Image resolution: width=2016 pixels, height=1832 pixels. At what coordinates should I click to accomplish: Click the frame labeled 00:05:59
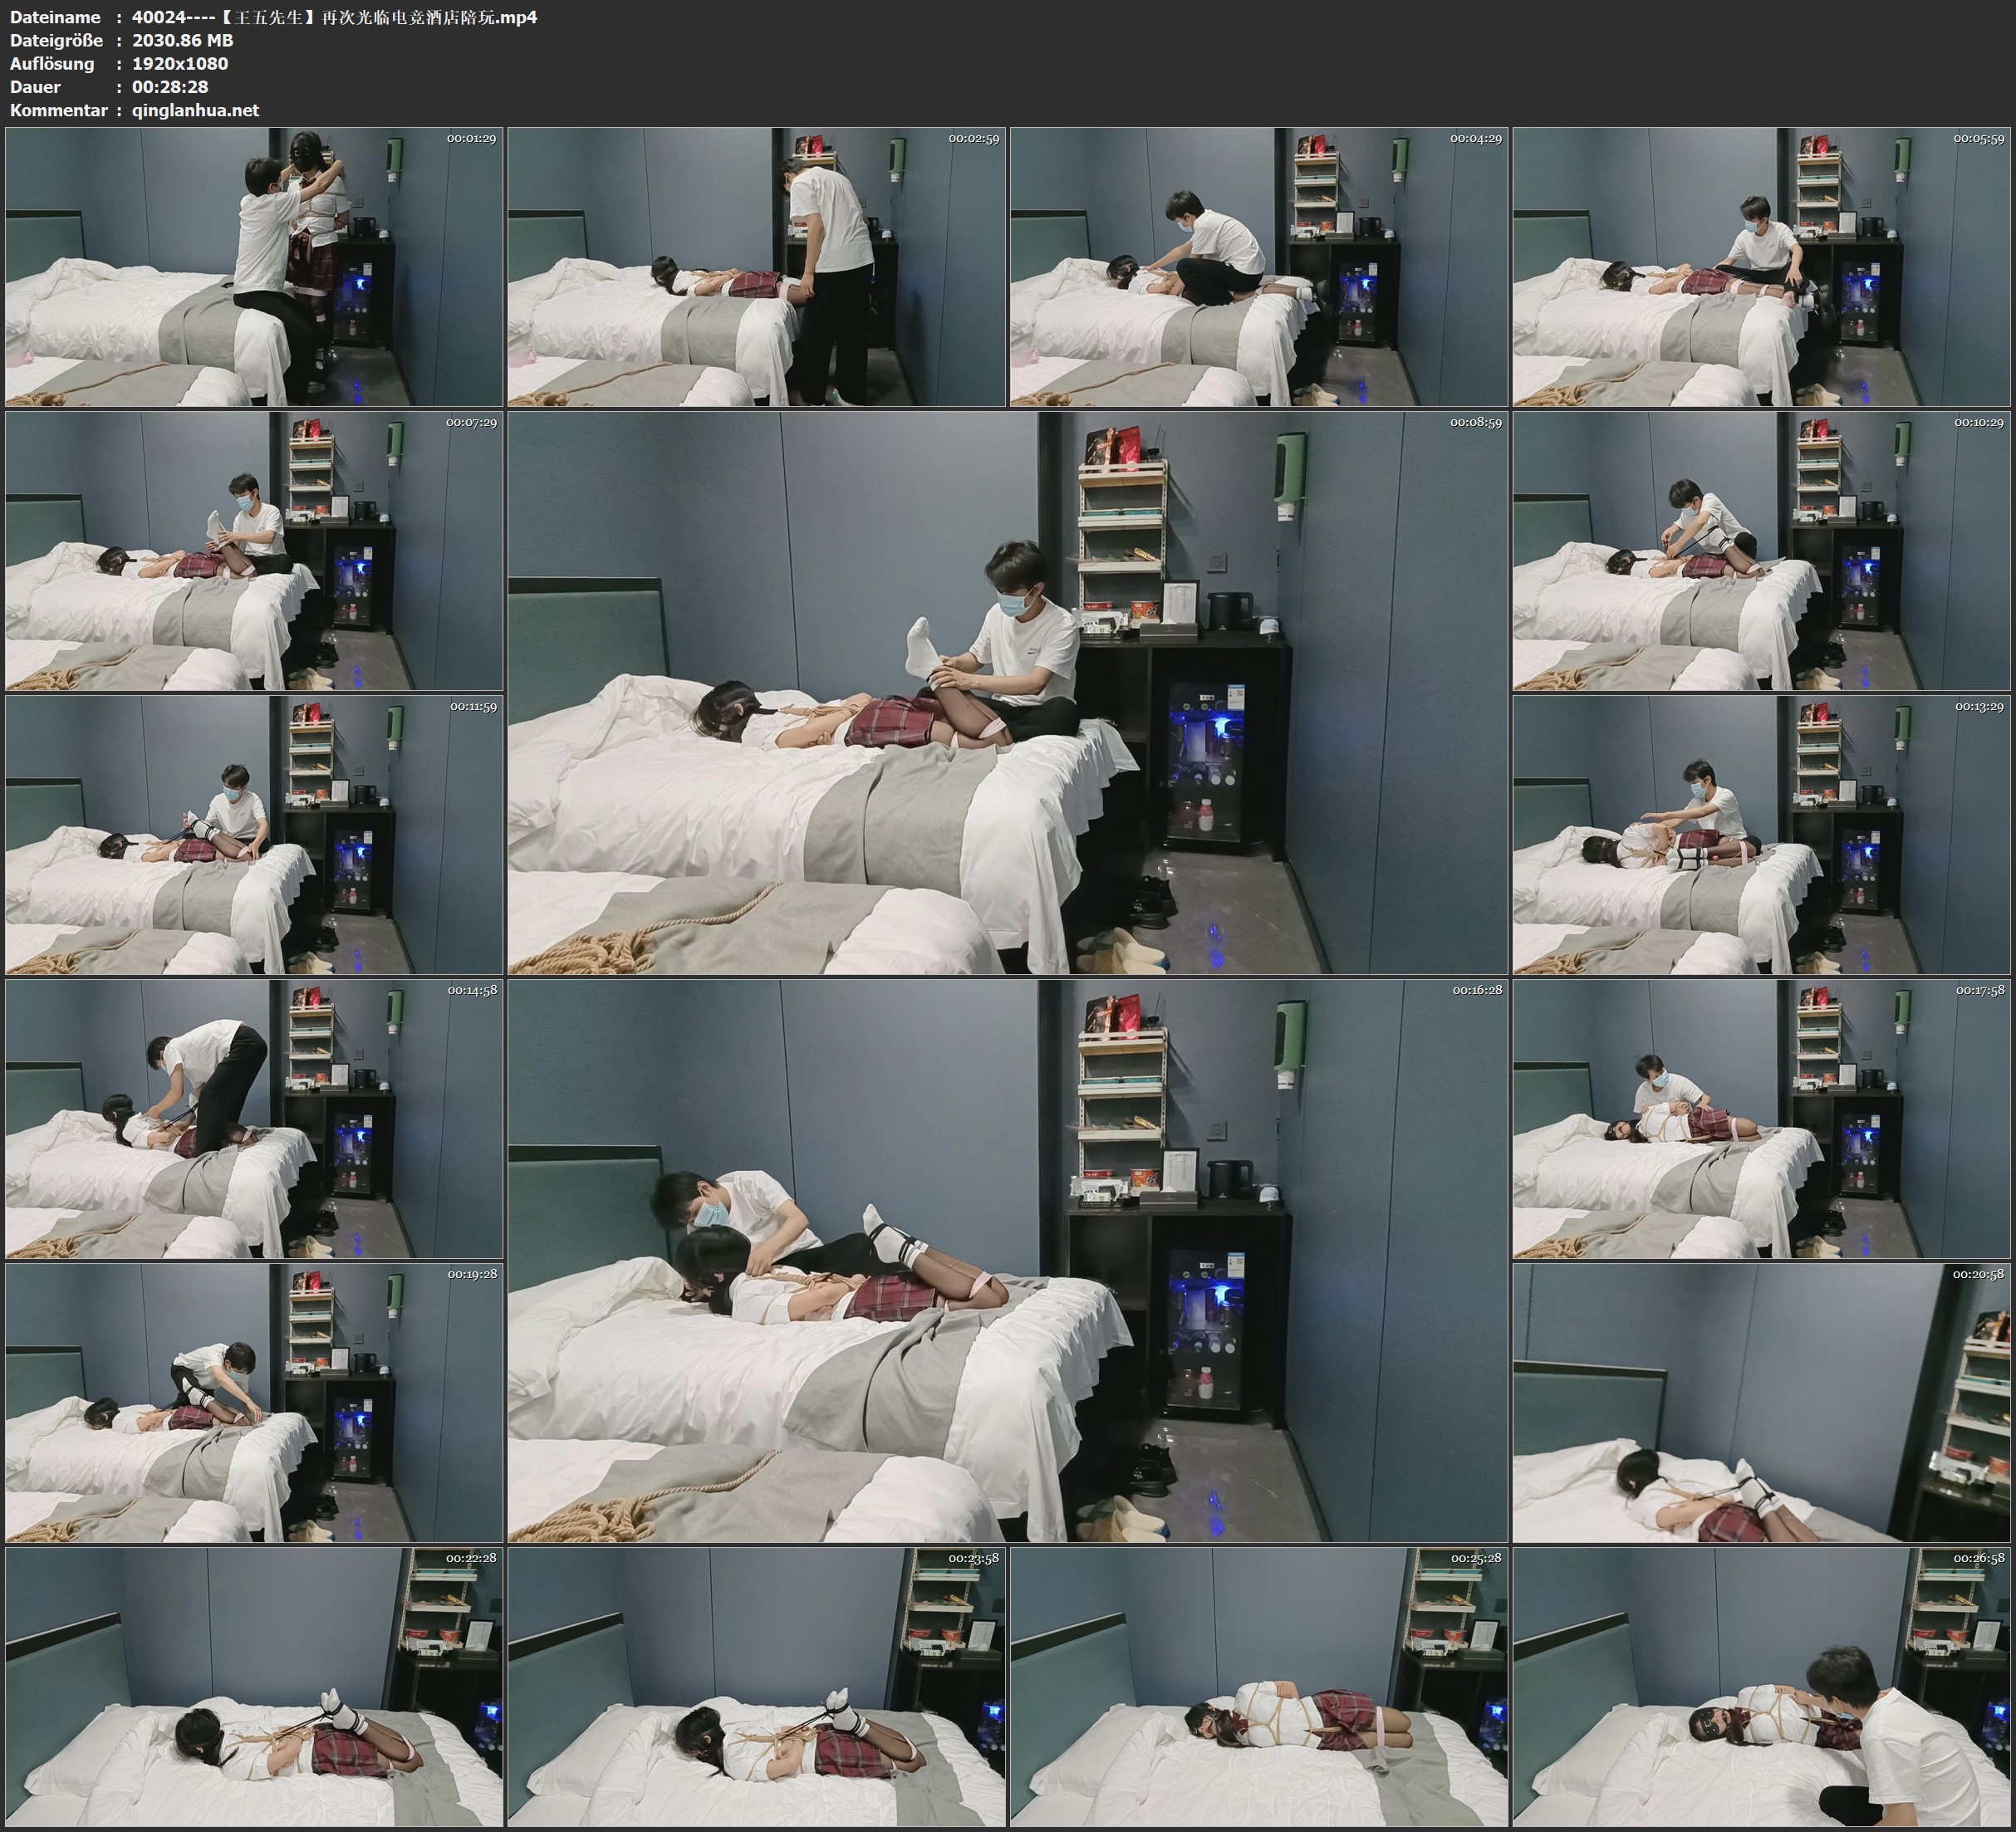[x=1762, y=266]
